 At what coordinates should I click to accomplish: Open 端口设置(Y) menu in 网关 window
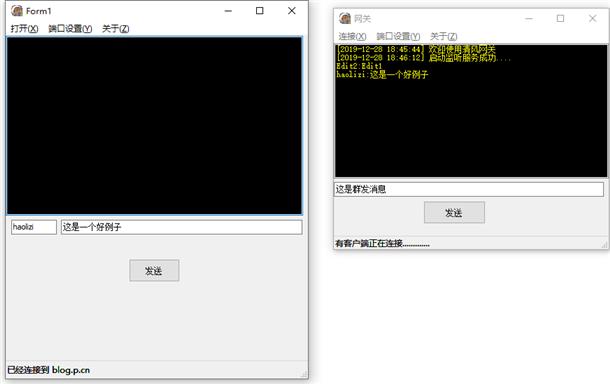tap(398, 37)
